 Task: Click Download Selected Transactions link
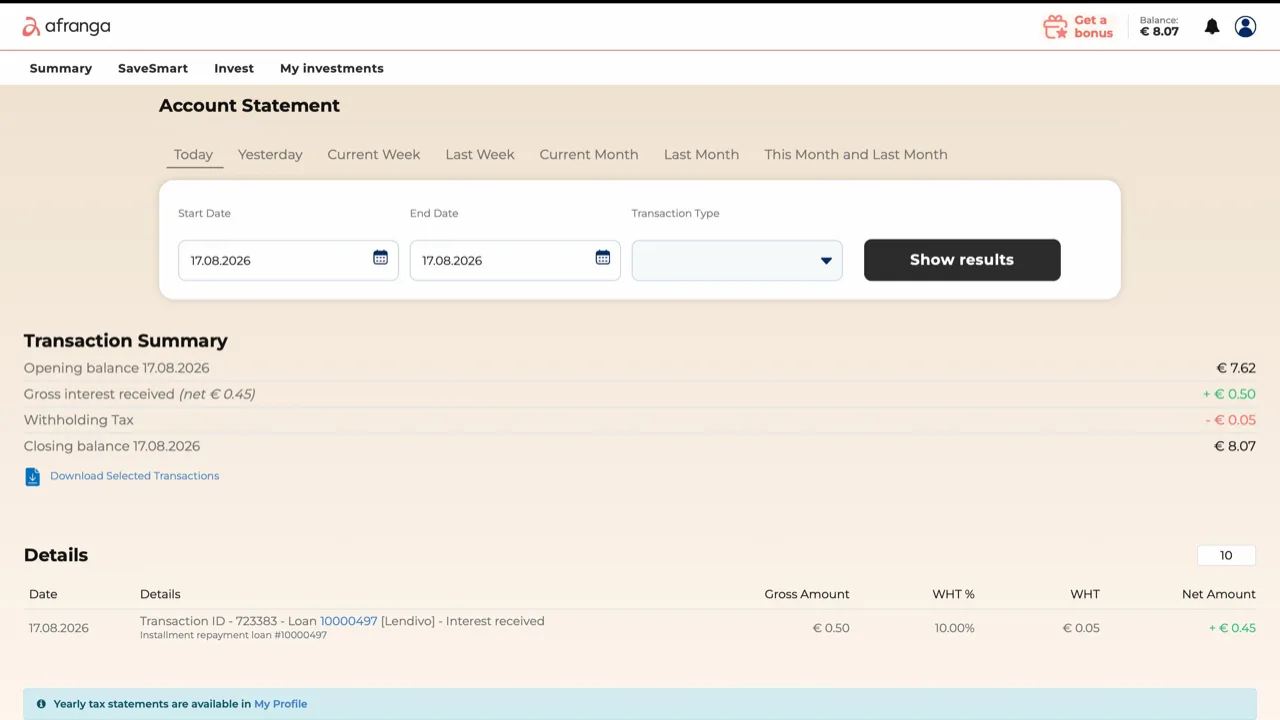(135, 476)
